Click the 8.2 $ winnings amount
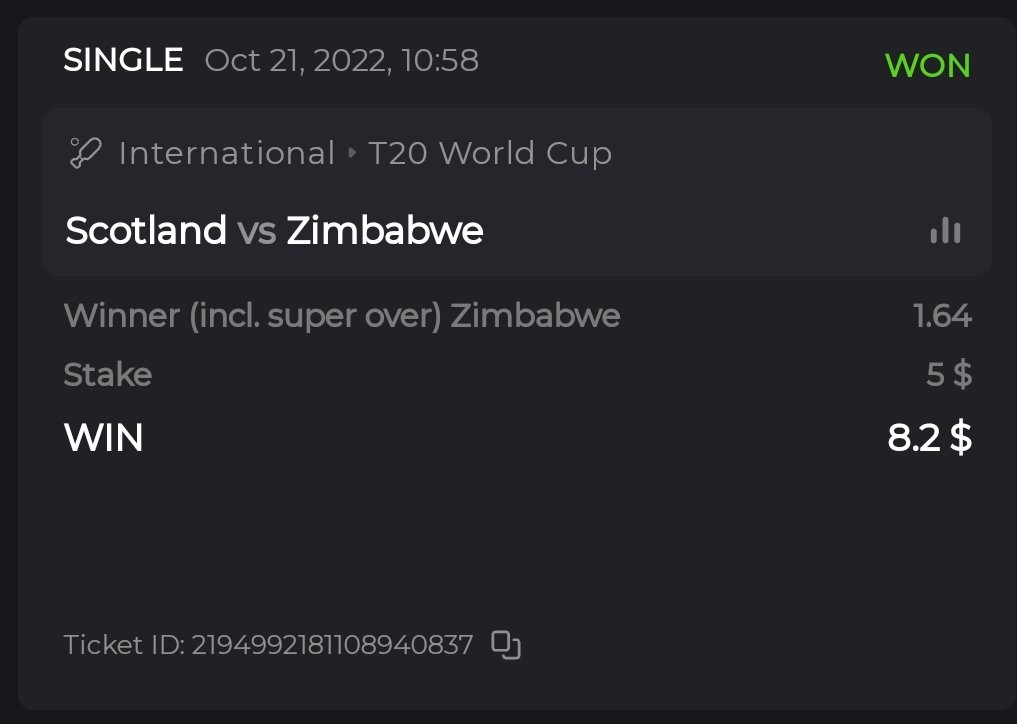This screenshot has height=724, width=1017. click(x=929, y=438)
